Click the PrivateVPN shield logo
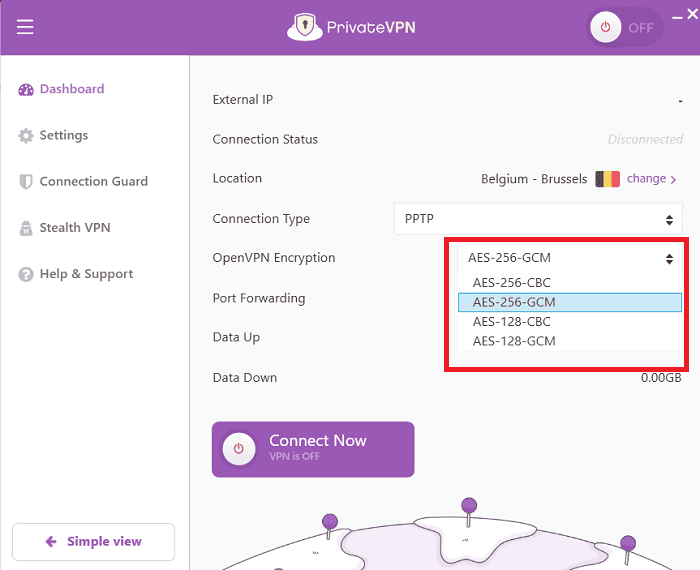Viewport: 700px width, 570px height. pos(304,27)
